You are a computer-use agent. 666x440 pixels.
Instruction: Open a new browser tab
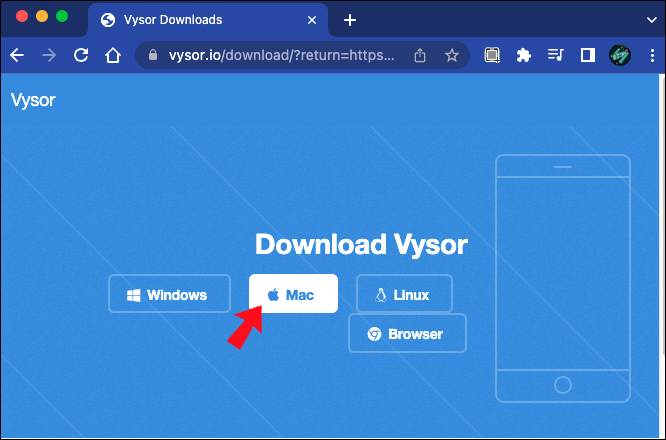(350, 20)
